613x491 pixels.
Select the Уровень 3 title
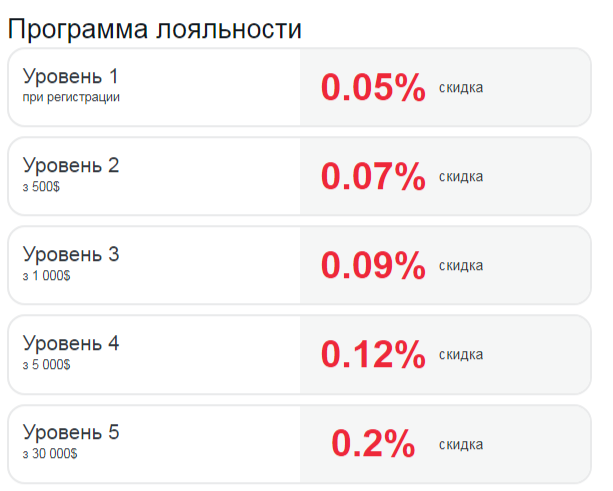coord(71,255)
